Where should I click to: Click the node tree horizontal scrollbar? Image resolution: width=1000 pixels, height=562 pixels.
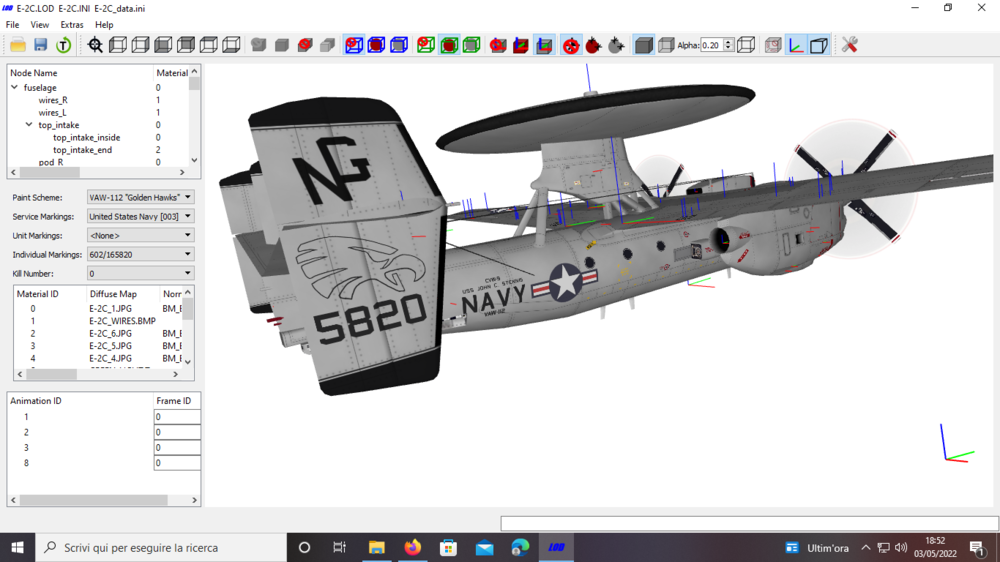coord(98,172)
